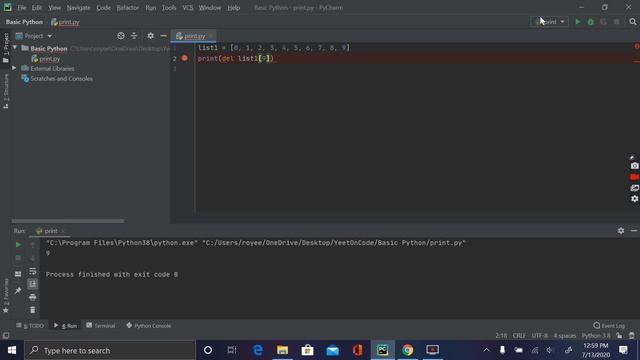Open the Terminal tool window

(x=100, y=326)
